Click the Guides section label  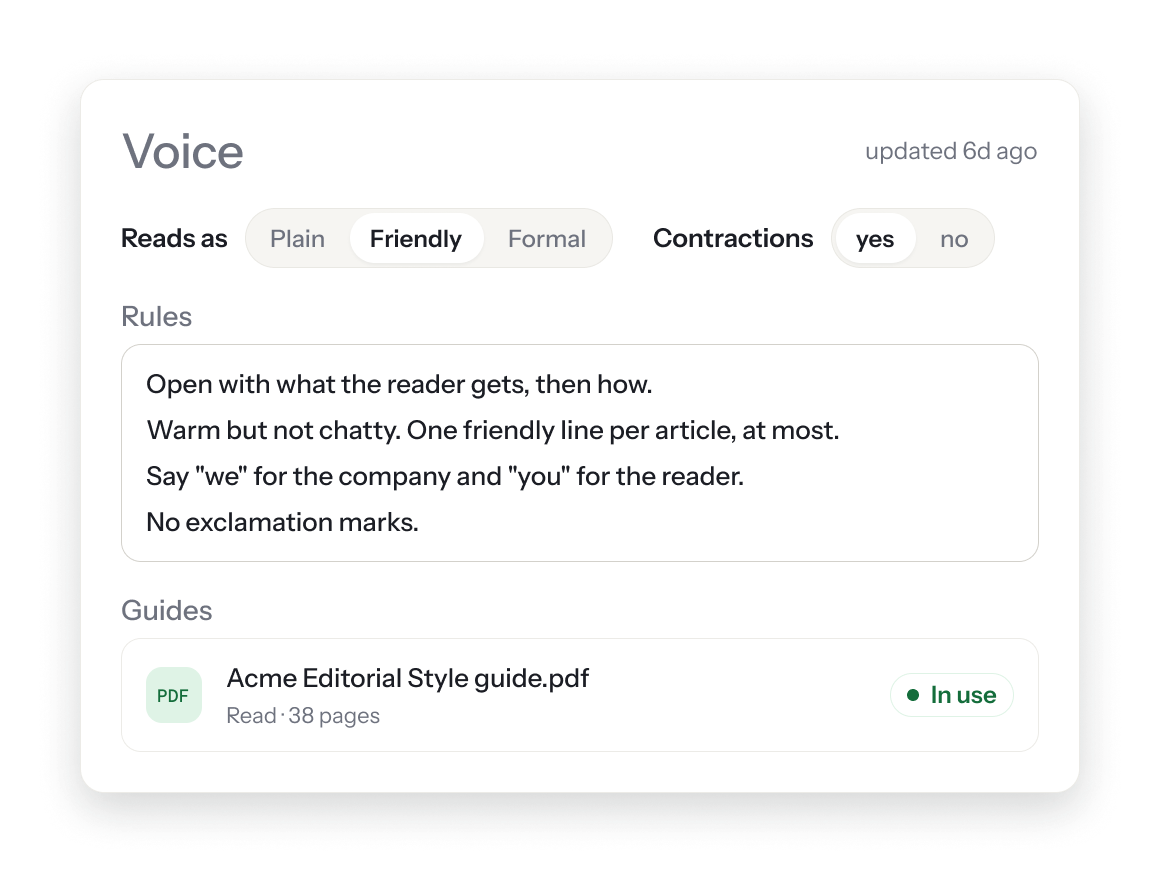(167, 611)
